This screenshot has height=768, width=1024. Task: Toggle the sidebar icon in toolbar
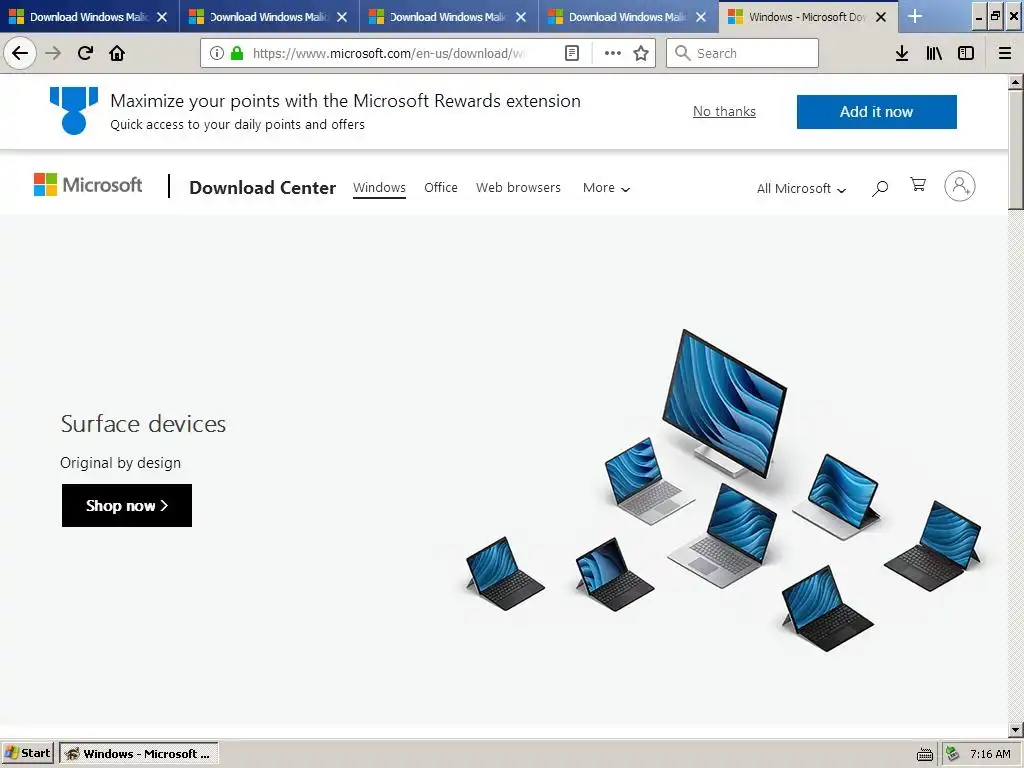click(x=966, y=53)
